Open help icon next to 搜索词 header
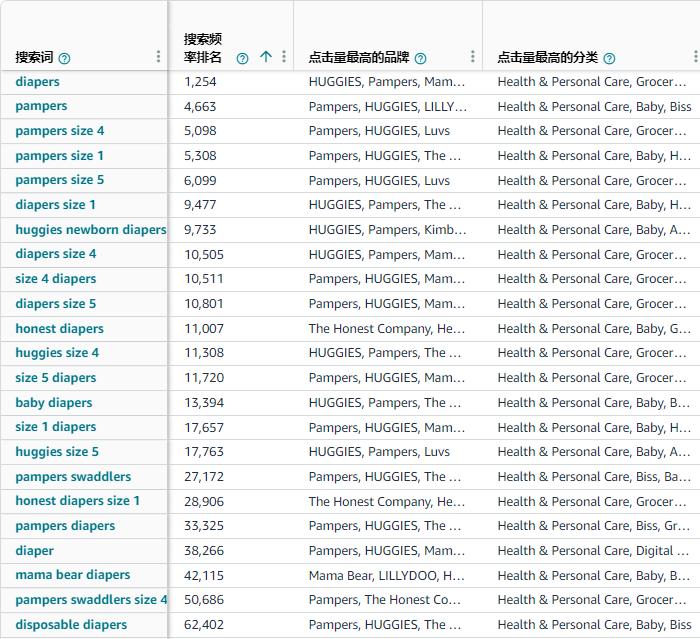 pos(64,58)
